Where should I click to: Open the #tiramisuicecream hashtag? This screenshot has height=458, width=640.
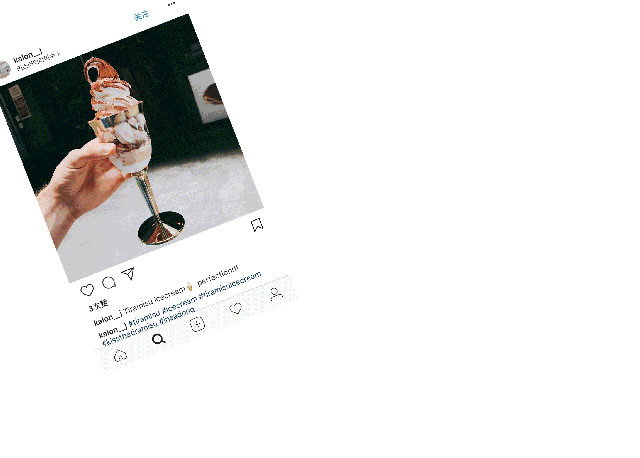point(230,284)
